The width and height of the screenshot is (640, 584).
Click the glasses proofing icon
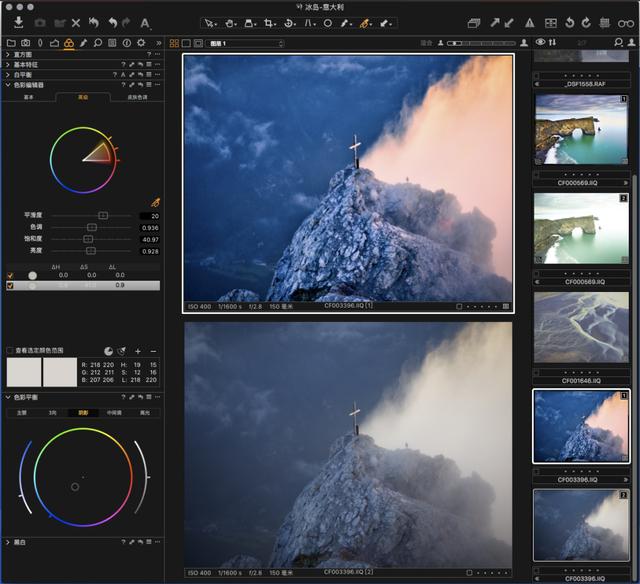coord(625,22)
